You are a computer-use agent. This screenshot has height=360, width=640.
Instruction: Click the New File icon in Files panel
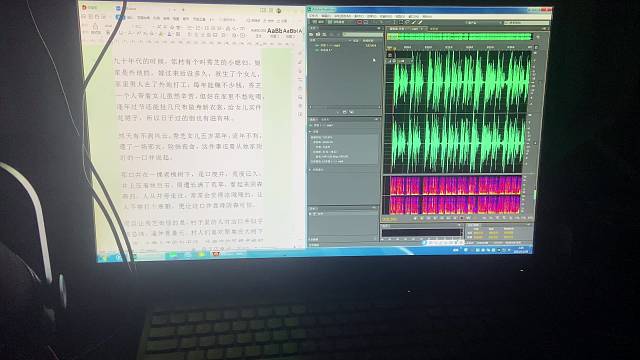324,35
